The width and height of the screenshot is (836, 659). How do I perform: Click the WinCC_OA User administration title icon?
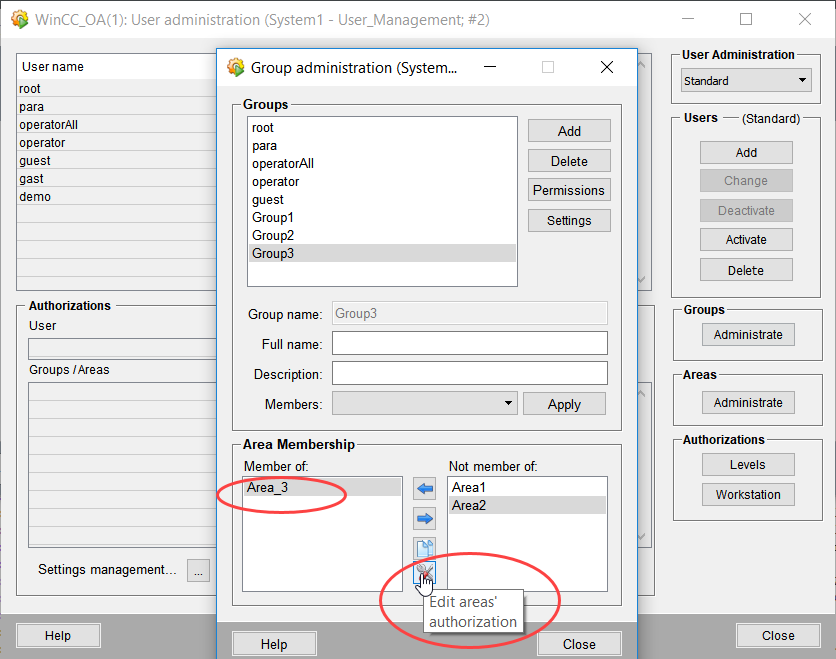click(19, 19)
